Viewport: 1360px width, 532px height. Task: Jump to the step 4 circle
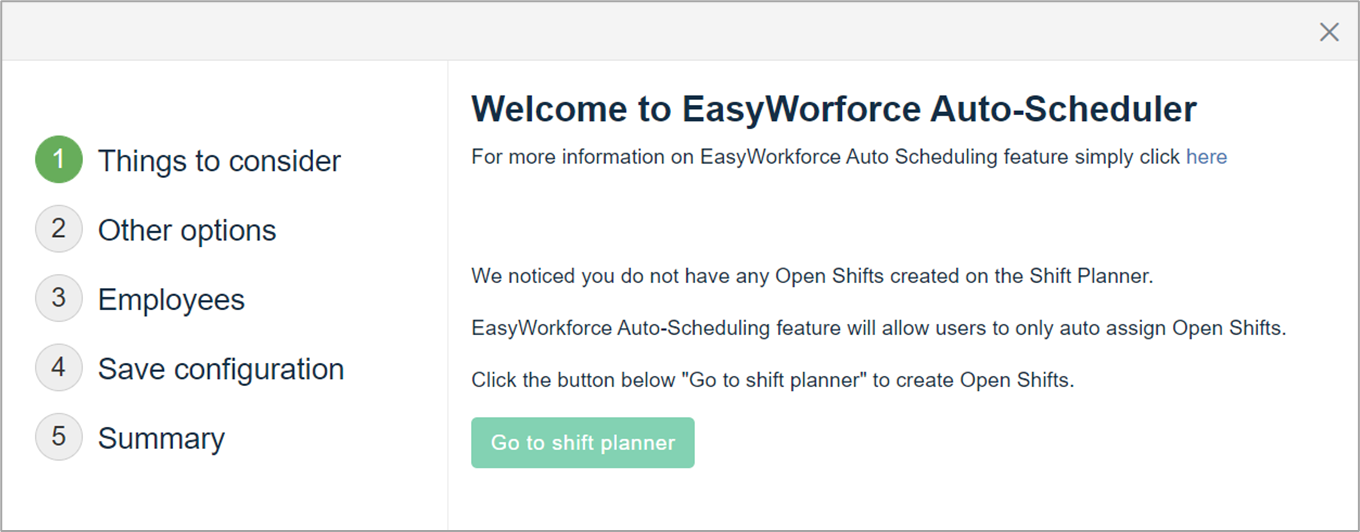point(59,368)
